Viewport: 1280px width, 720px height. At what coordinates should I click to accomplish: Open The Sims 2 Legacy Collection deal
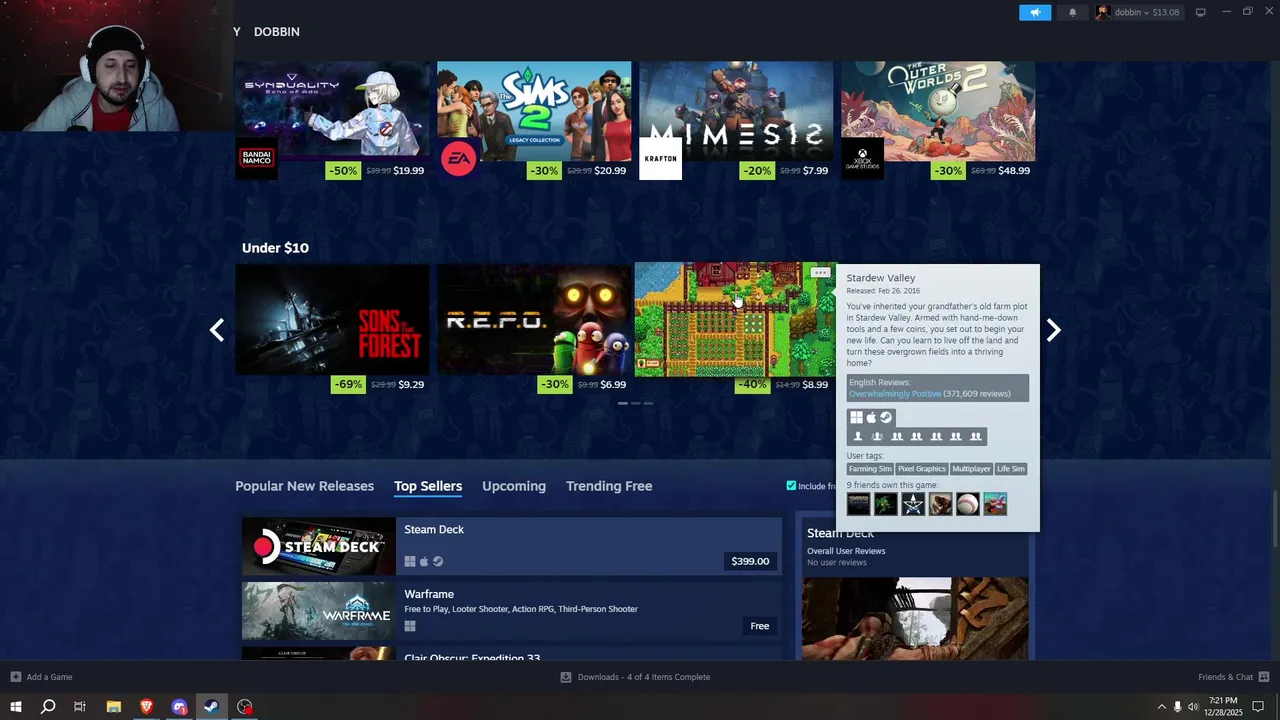(534, 111)
